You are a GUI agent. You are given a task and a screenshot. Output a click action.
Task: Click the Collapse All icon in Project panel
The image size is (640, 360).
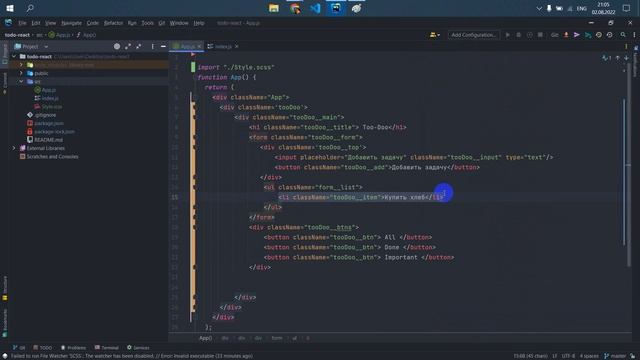(139, 47)
